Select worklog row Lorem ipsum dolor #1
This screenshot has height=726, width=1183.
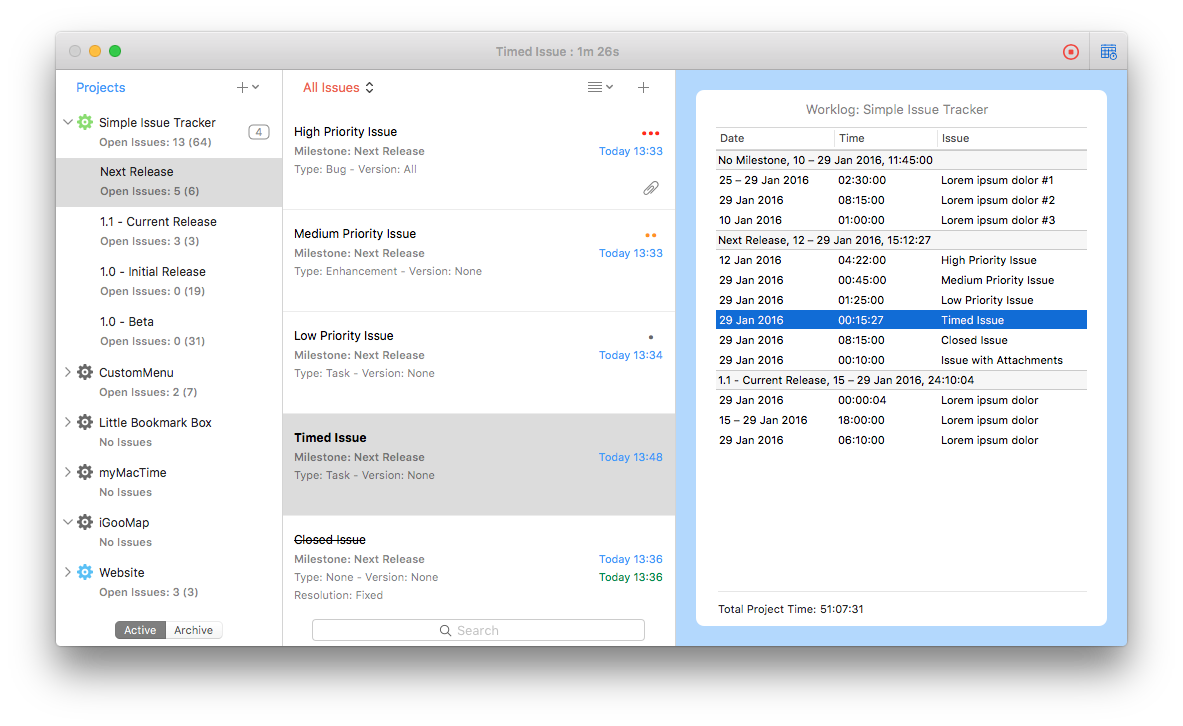point(901,180)
